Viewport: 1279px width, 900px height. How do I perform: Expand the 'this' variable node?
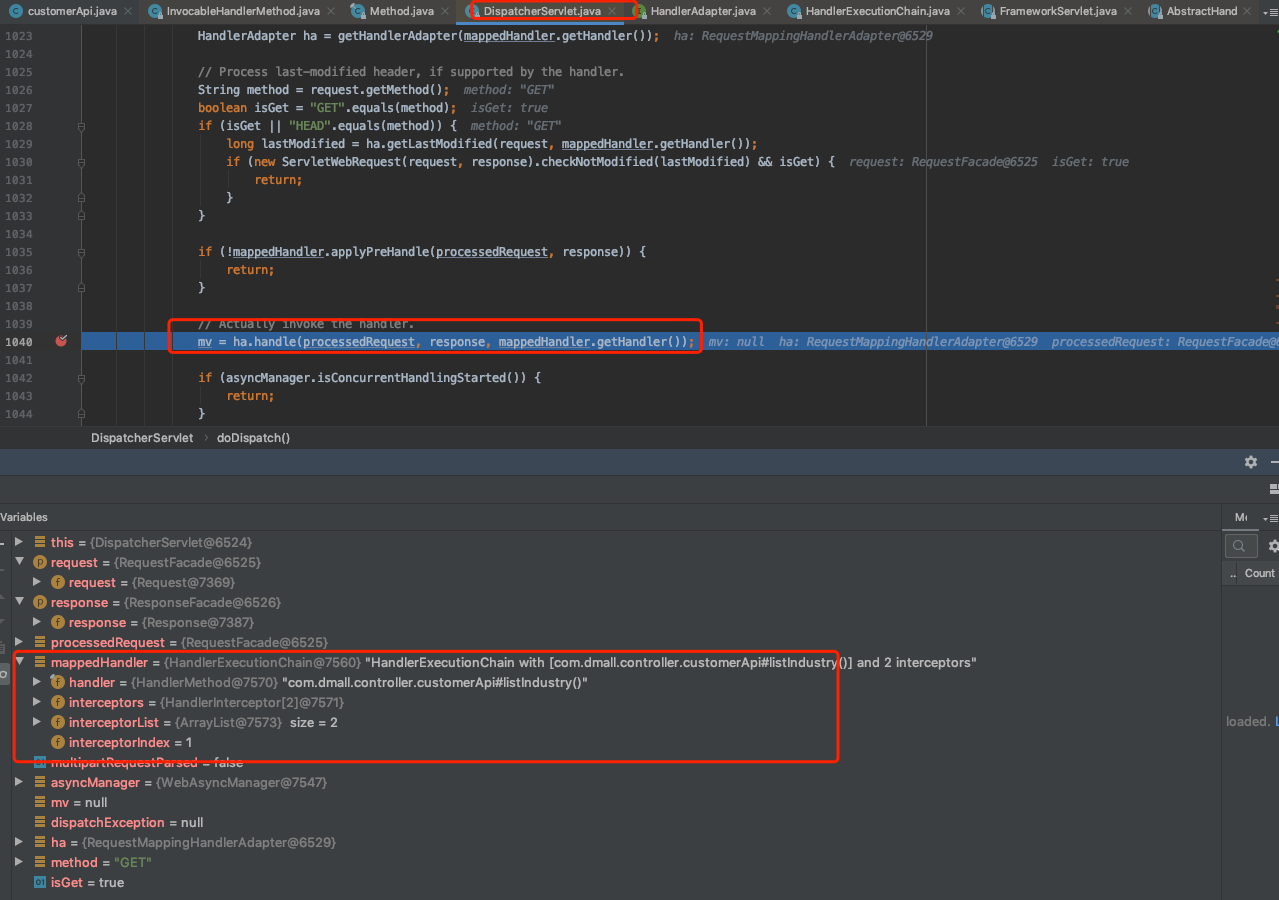[x=18, y=542]
